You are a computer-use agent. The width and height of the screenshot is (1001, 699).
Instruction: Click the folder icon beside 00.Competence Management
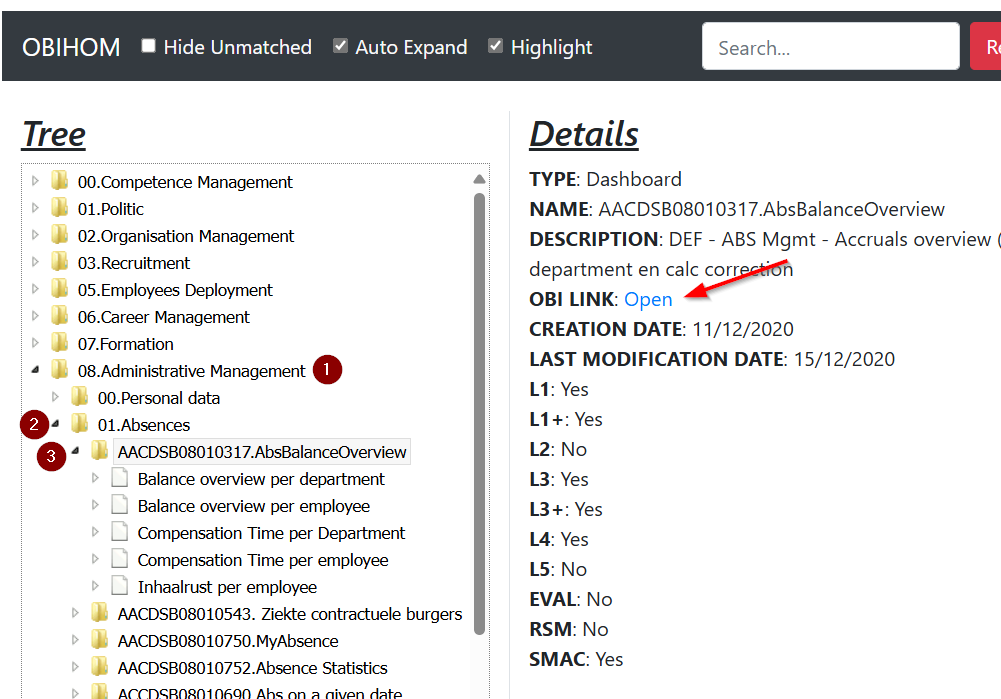(x=60, y=182)
